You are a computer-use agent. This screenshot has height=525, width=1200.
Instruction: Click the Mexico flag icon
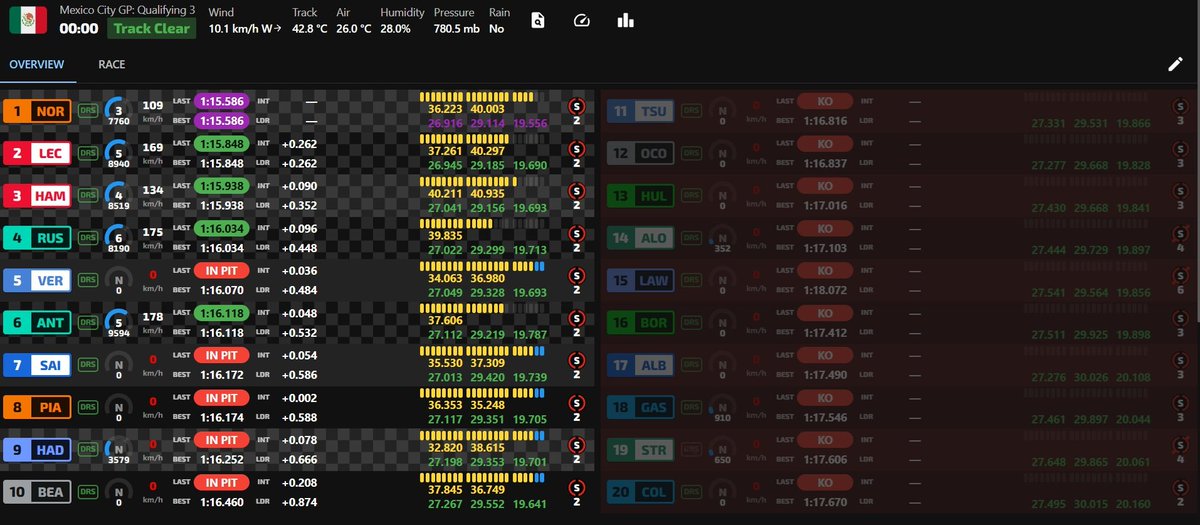pyautogui.click(x=28, y=20)
